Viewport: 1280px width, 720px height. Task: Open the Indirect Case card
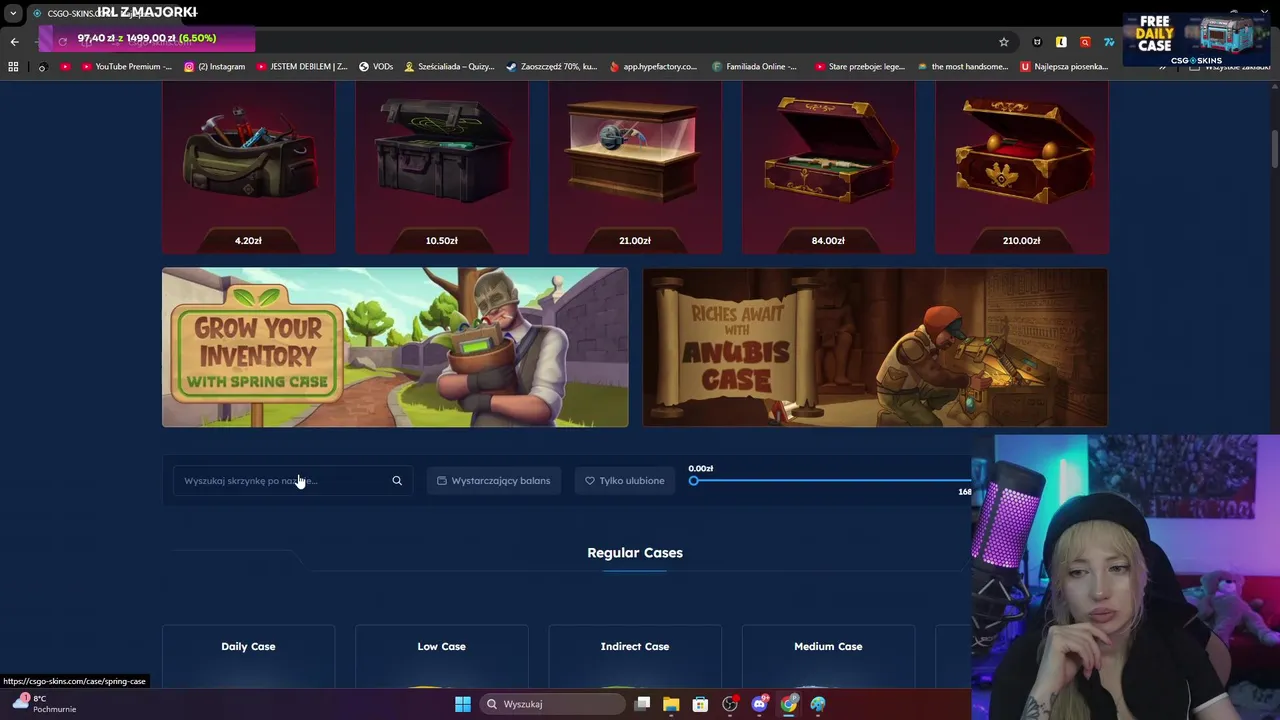pyautogui.click(x=635, y=658)
